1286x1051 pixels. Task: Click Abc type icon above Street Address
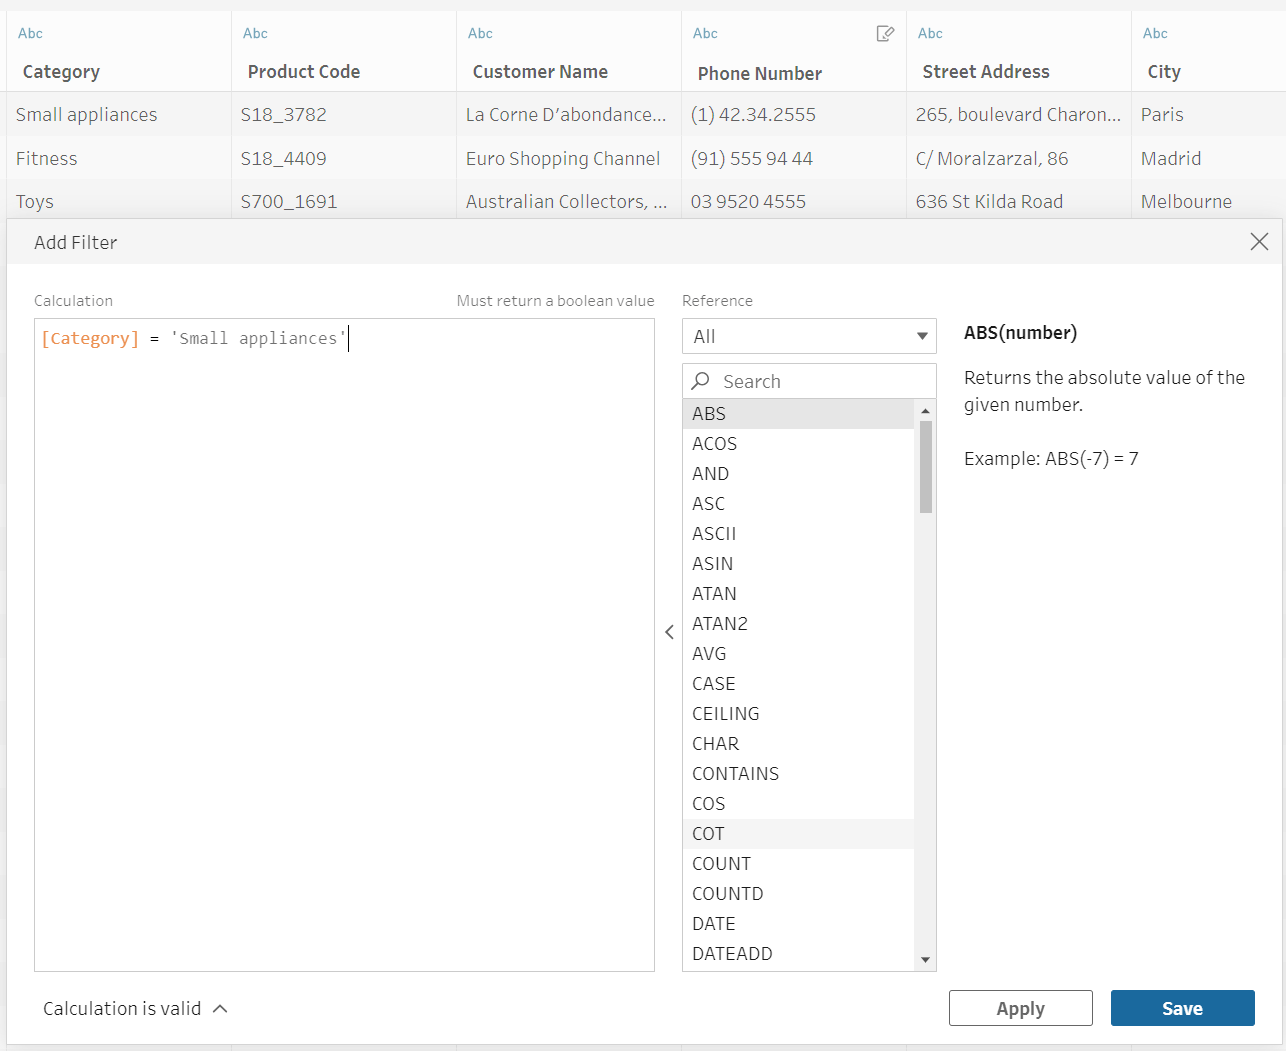click(x=930, y=33)
